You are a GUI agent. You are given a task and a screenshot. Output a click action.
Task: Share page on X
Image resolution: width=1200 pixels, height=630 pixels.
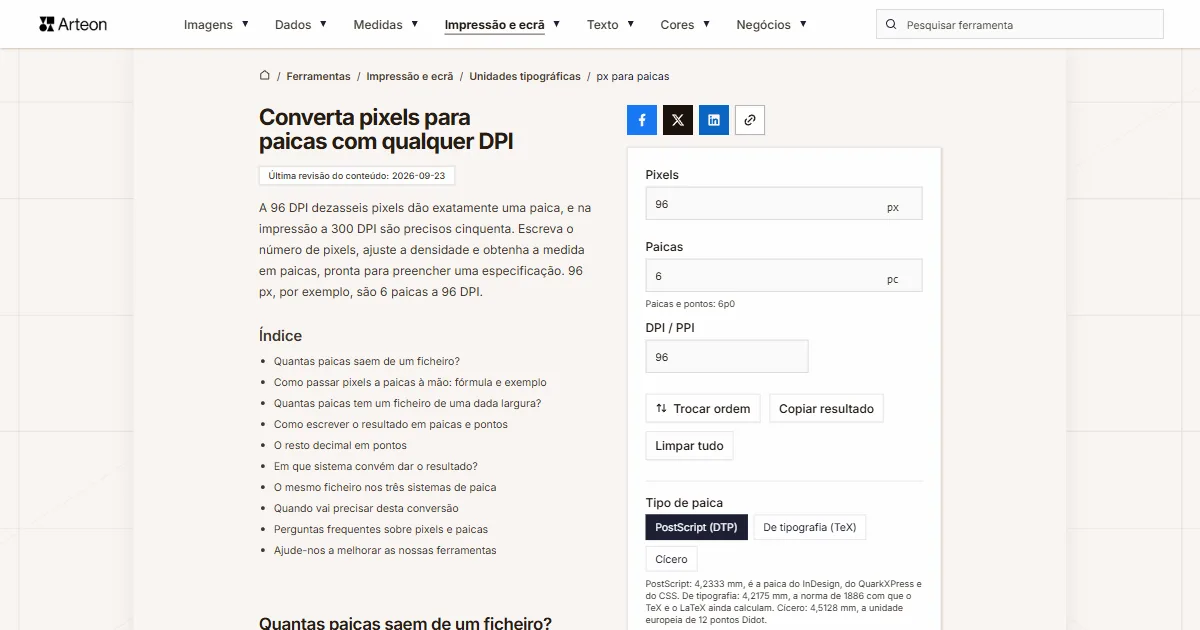[x=678, y=120]
